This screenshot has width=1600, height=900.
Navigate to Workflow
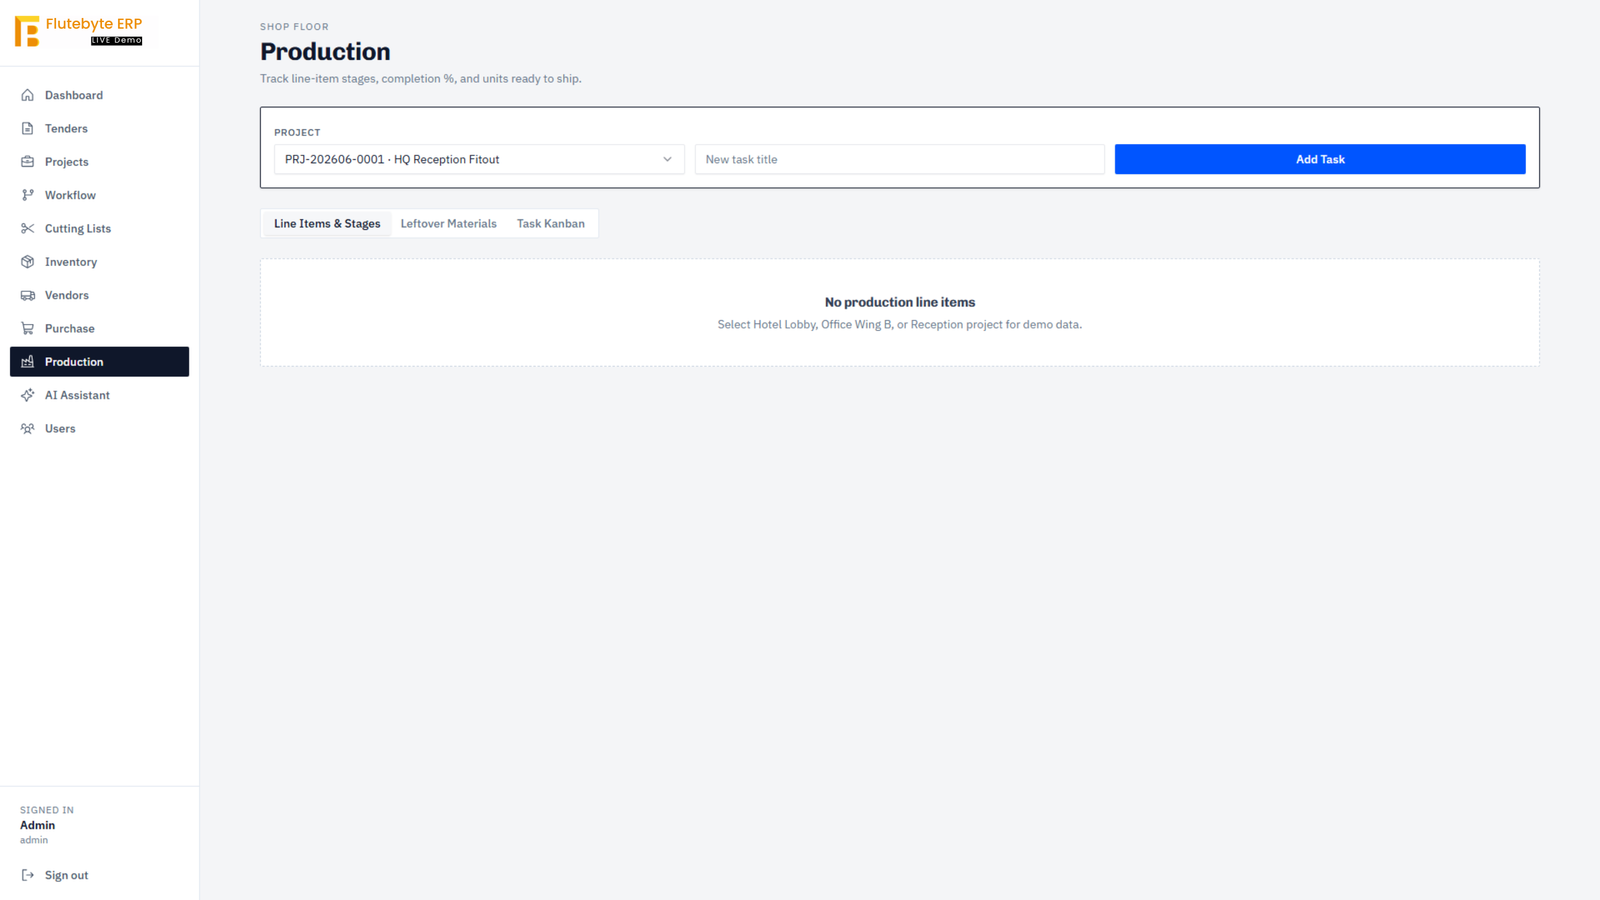click(99, 195)
